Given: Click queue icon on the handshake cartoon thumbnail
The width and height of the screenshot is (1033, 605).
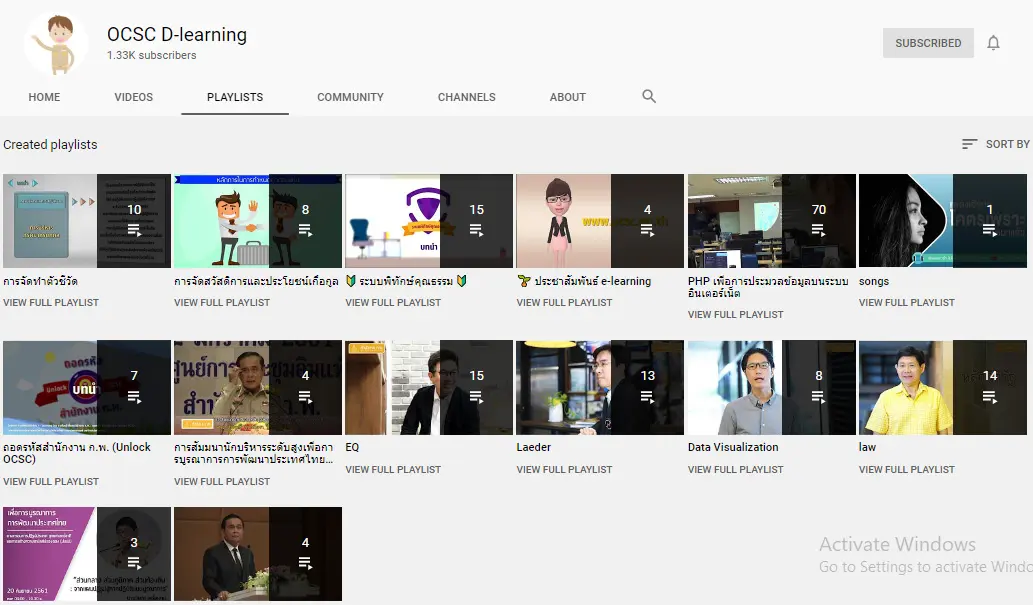Looking at the screenshot, I should pyautogui.click(x=305, y=230).
